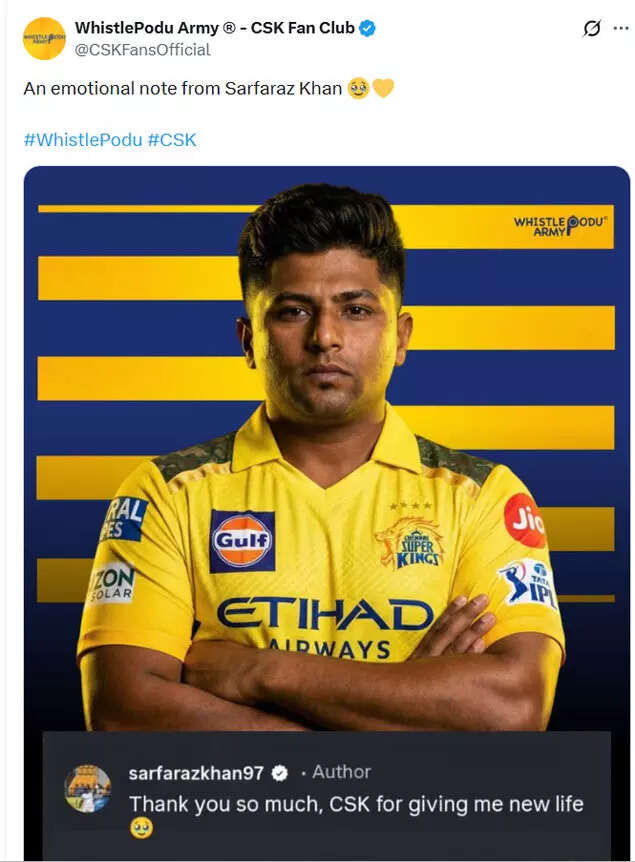
Task: Click the Tata IPL logo on the sleeve
Action: coord(529,584)
